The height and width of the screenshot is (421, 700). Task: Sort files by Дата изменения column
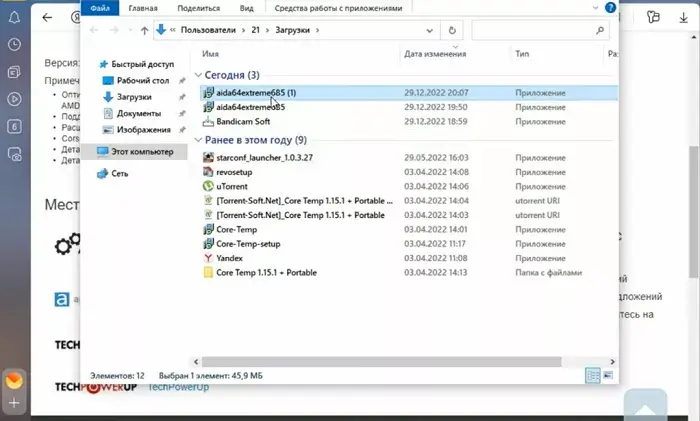(x=436, y=53)
